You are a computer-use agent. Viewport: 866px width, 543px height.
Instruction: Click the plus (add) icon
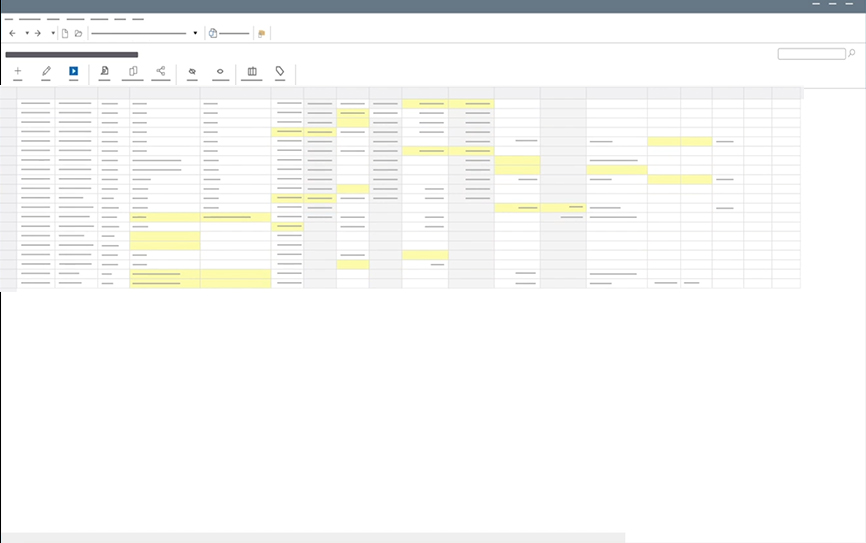coord(18,71)
